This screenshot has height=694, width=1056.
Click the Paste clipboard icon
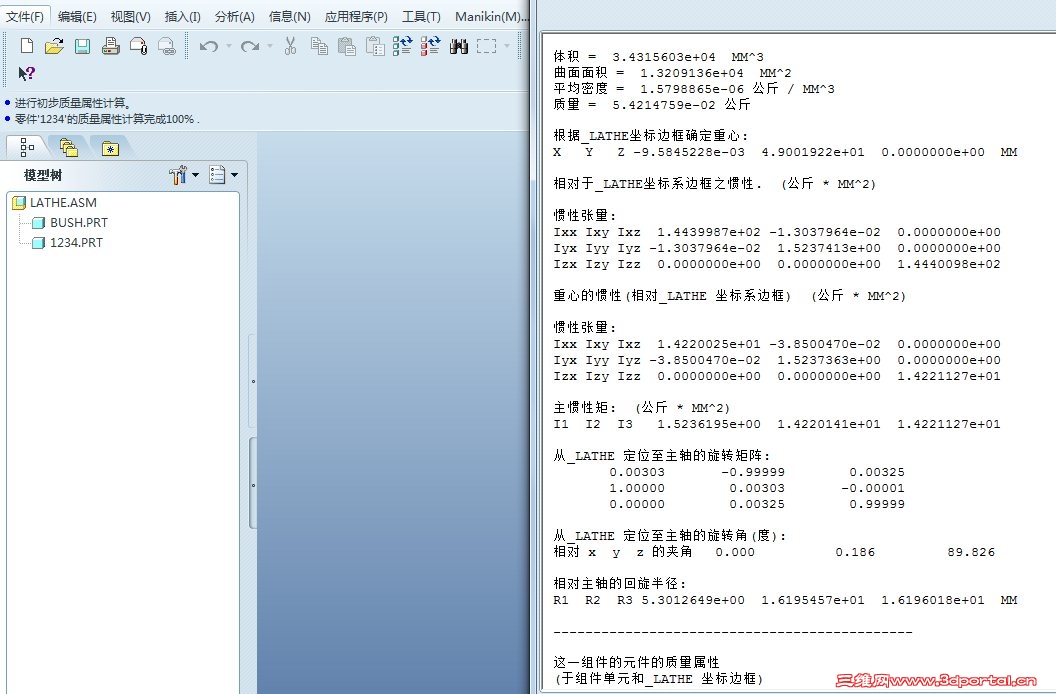click(346, 46)
